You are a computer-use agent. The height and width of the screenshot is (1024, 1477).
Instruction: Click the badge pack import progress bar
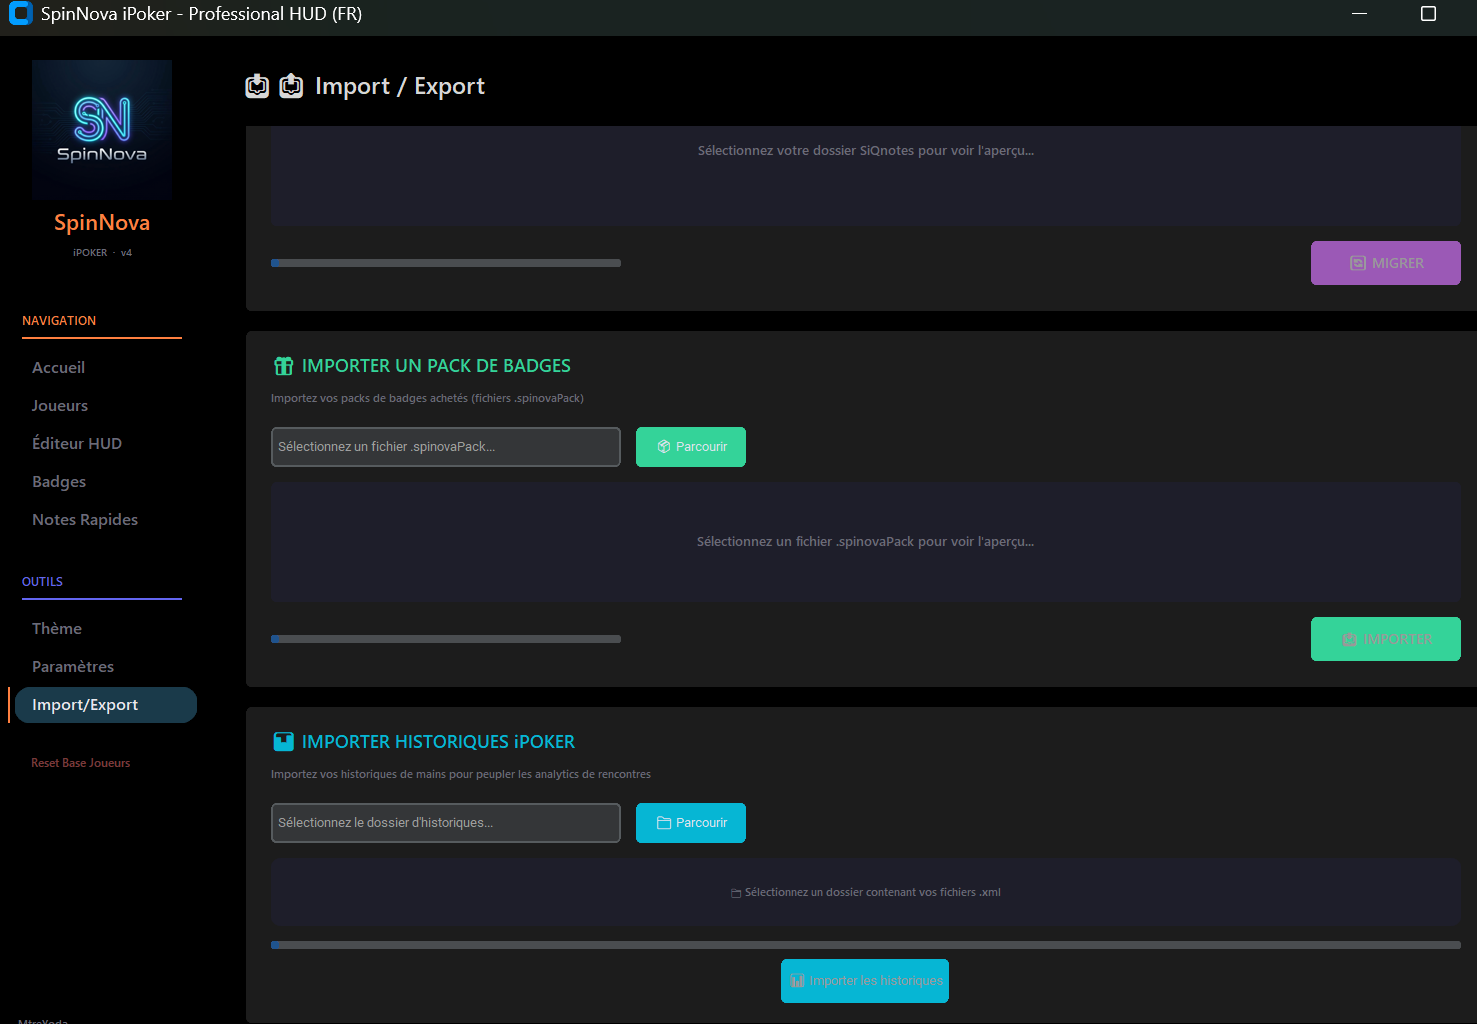pos(446,639)
